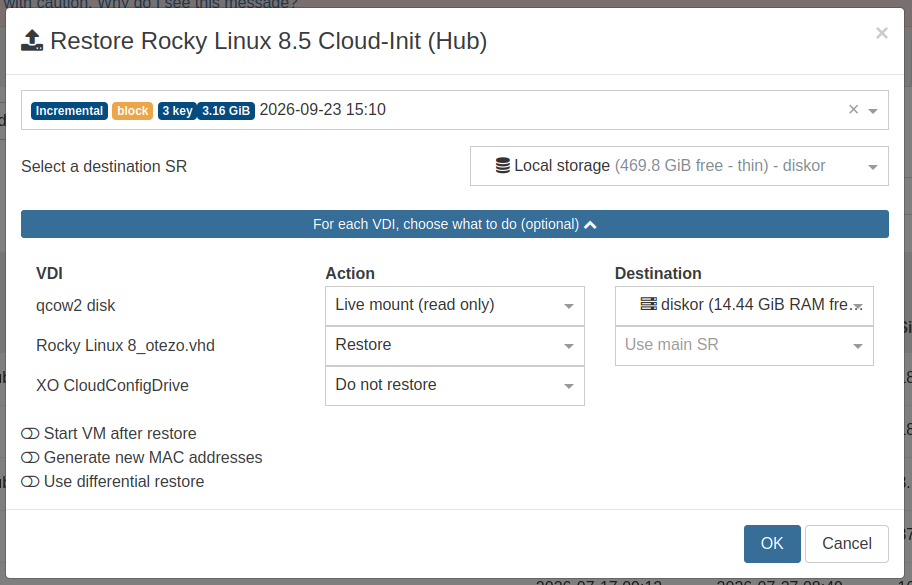Click the Action column header

350,273
